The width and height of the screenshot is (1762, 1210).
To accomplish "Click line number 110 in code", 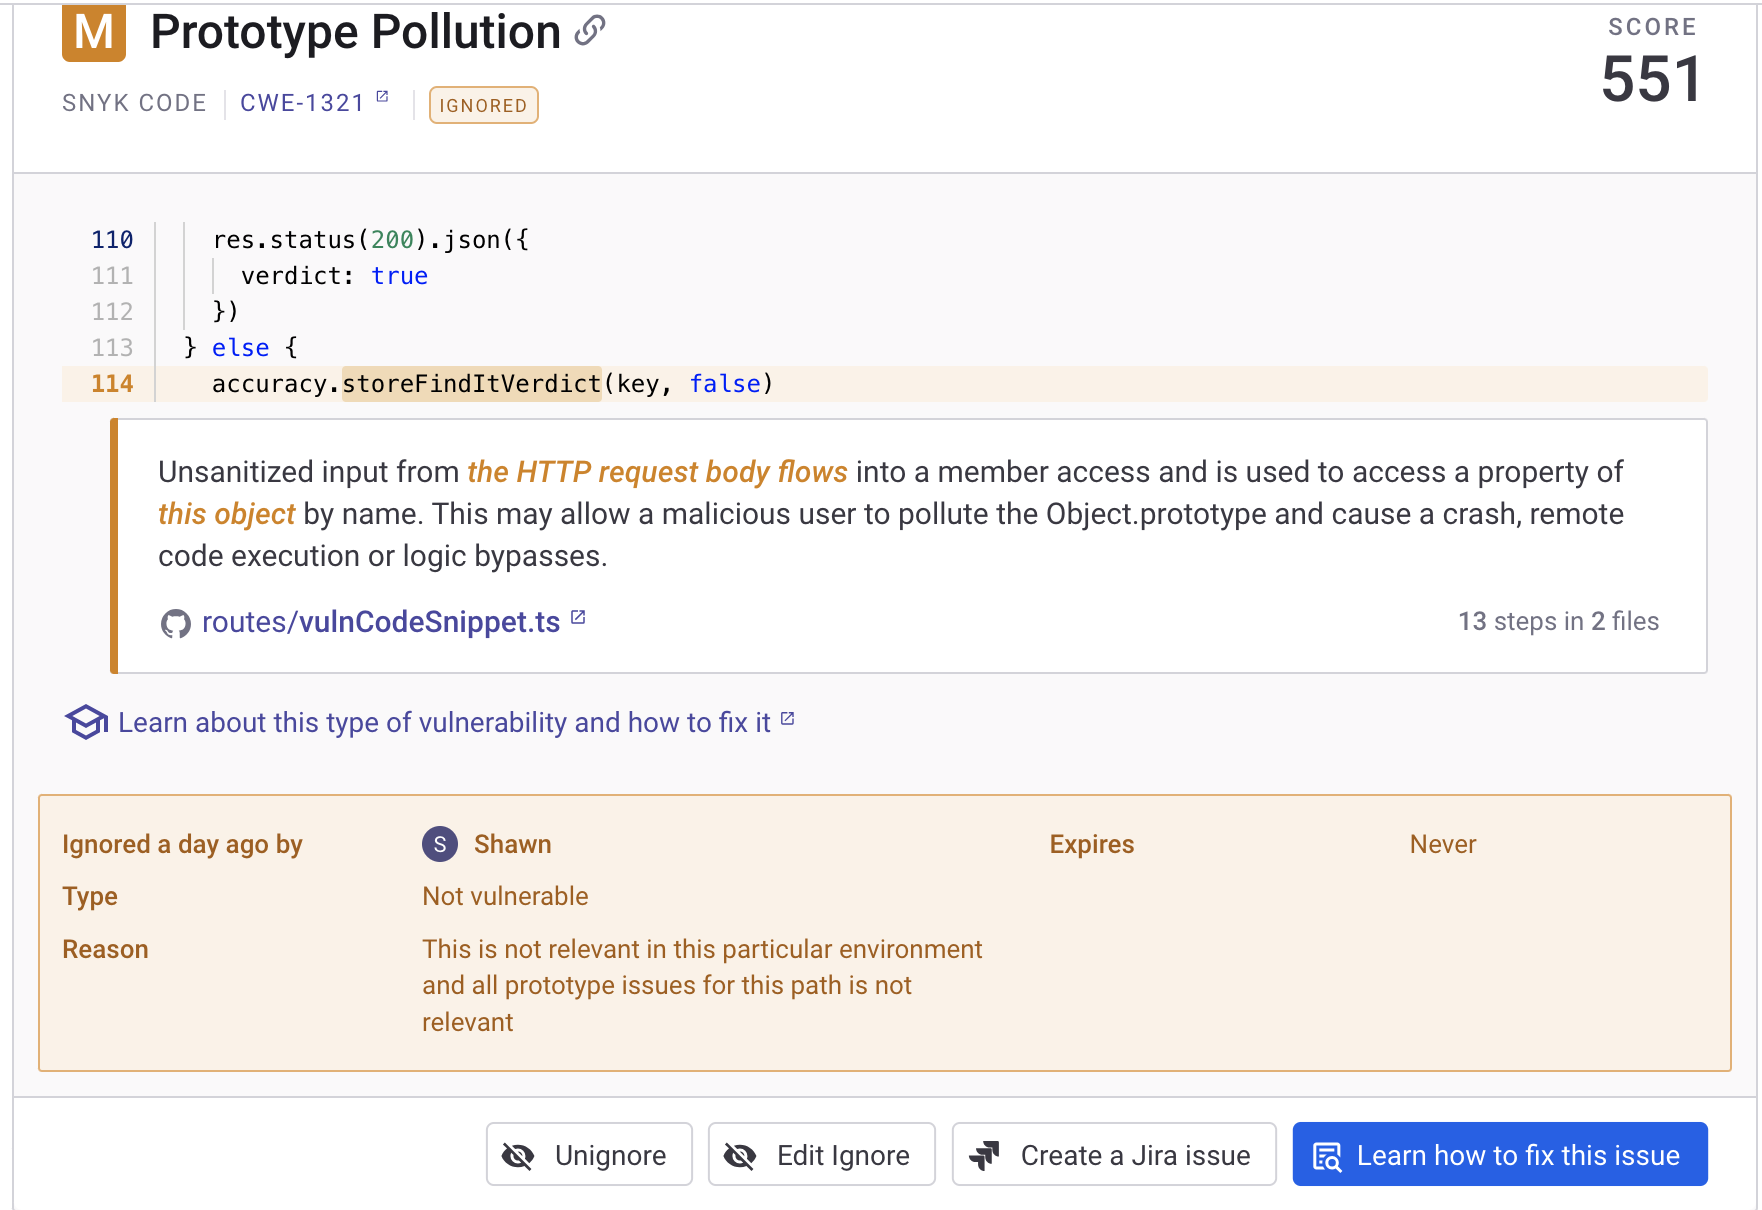I will tap(112, 240).
